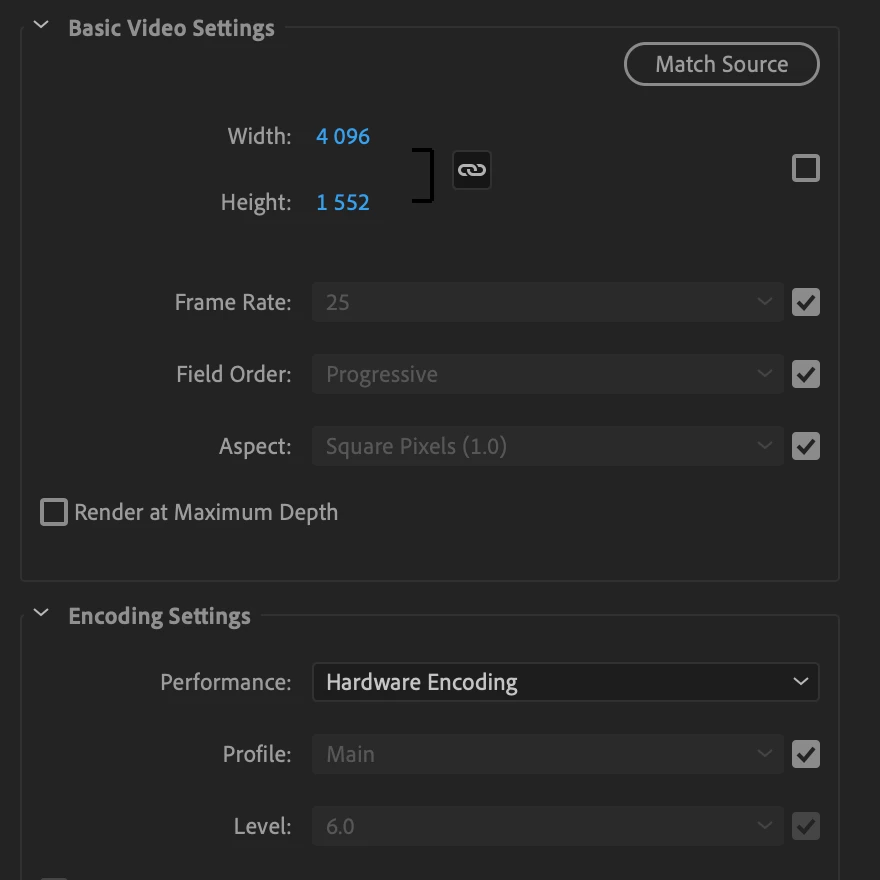Toggle the Level checkbox
This screenshot has height=880, width=880.
point(805,826)
